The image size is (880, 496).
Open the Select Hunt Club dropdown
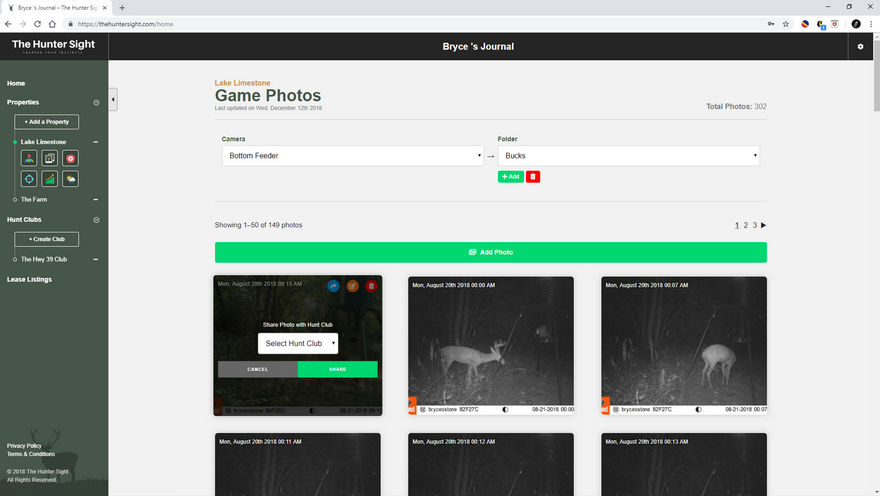click(x=298, y=343)
